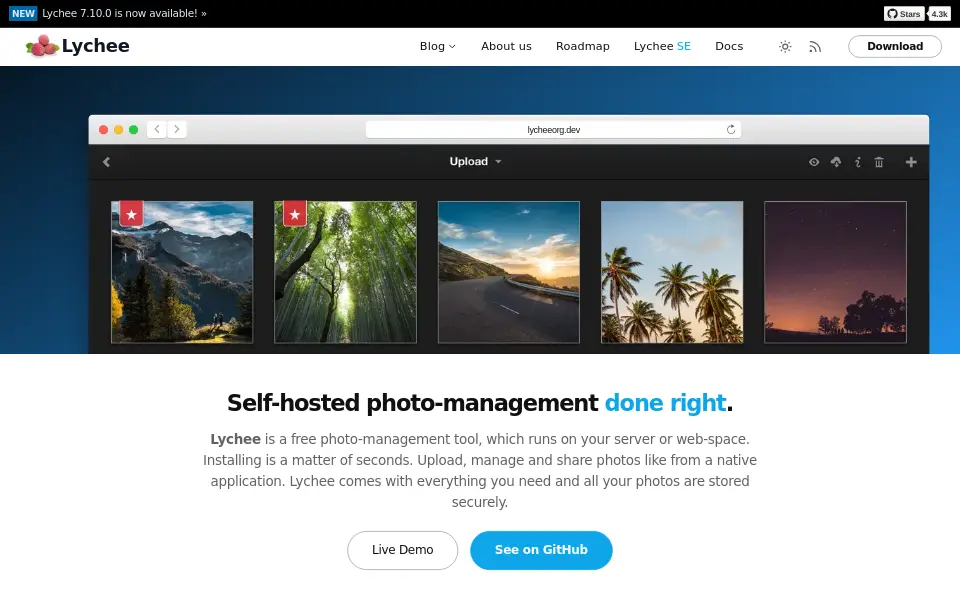Image resolution: width=960 pixels, height=600 pixels.
Task: Click the 4.3k stars count badge
Action: click(x=939, y=13)
